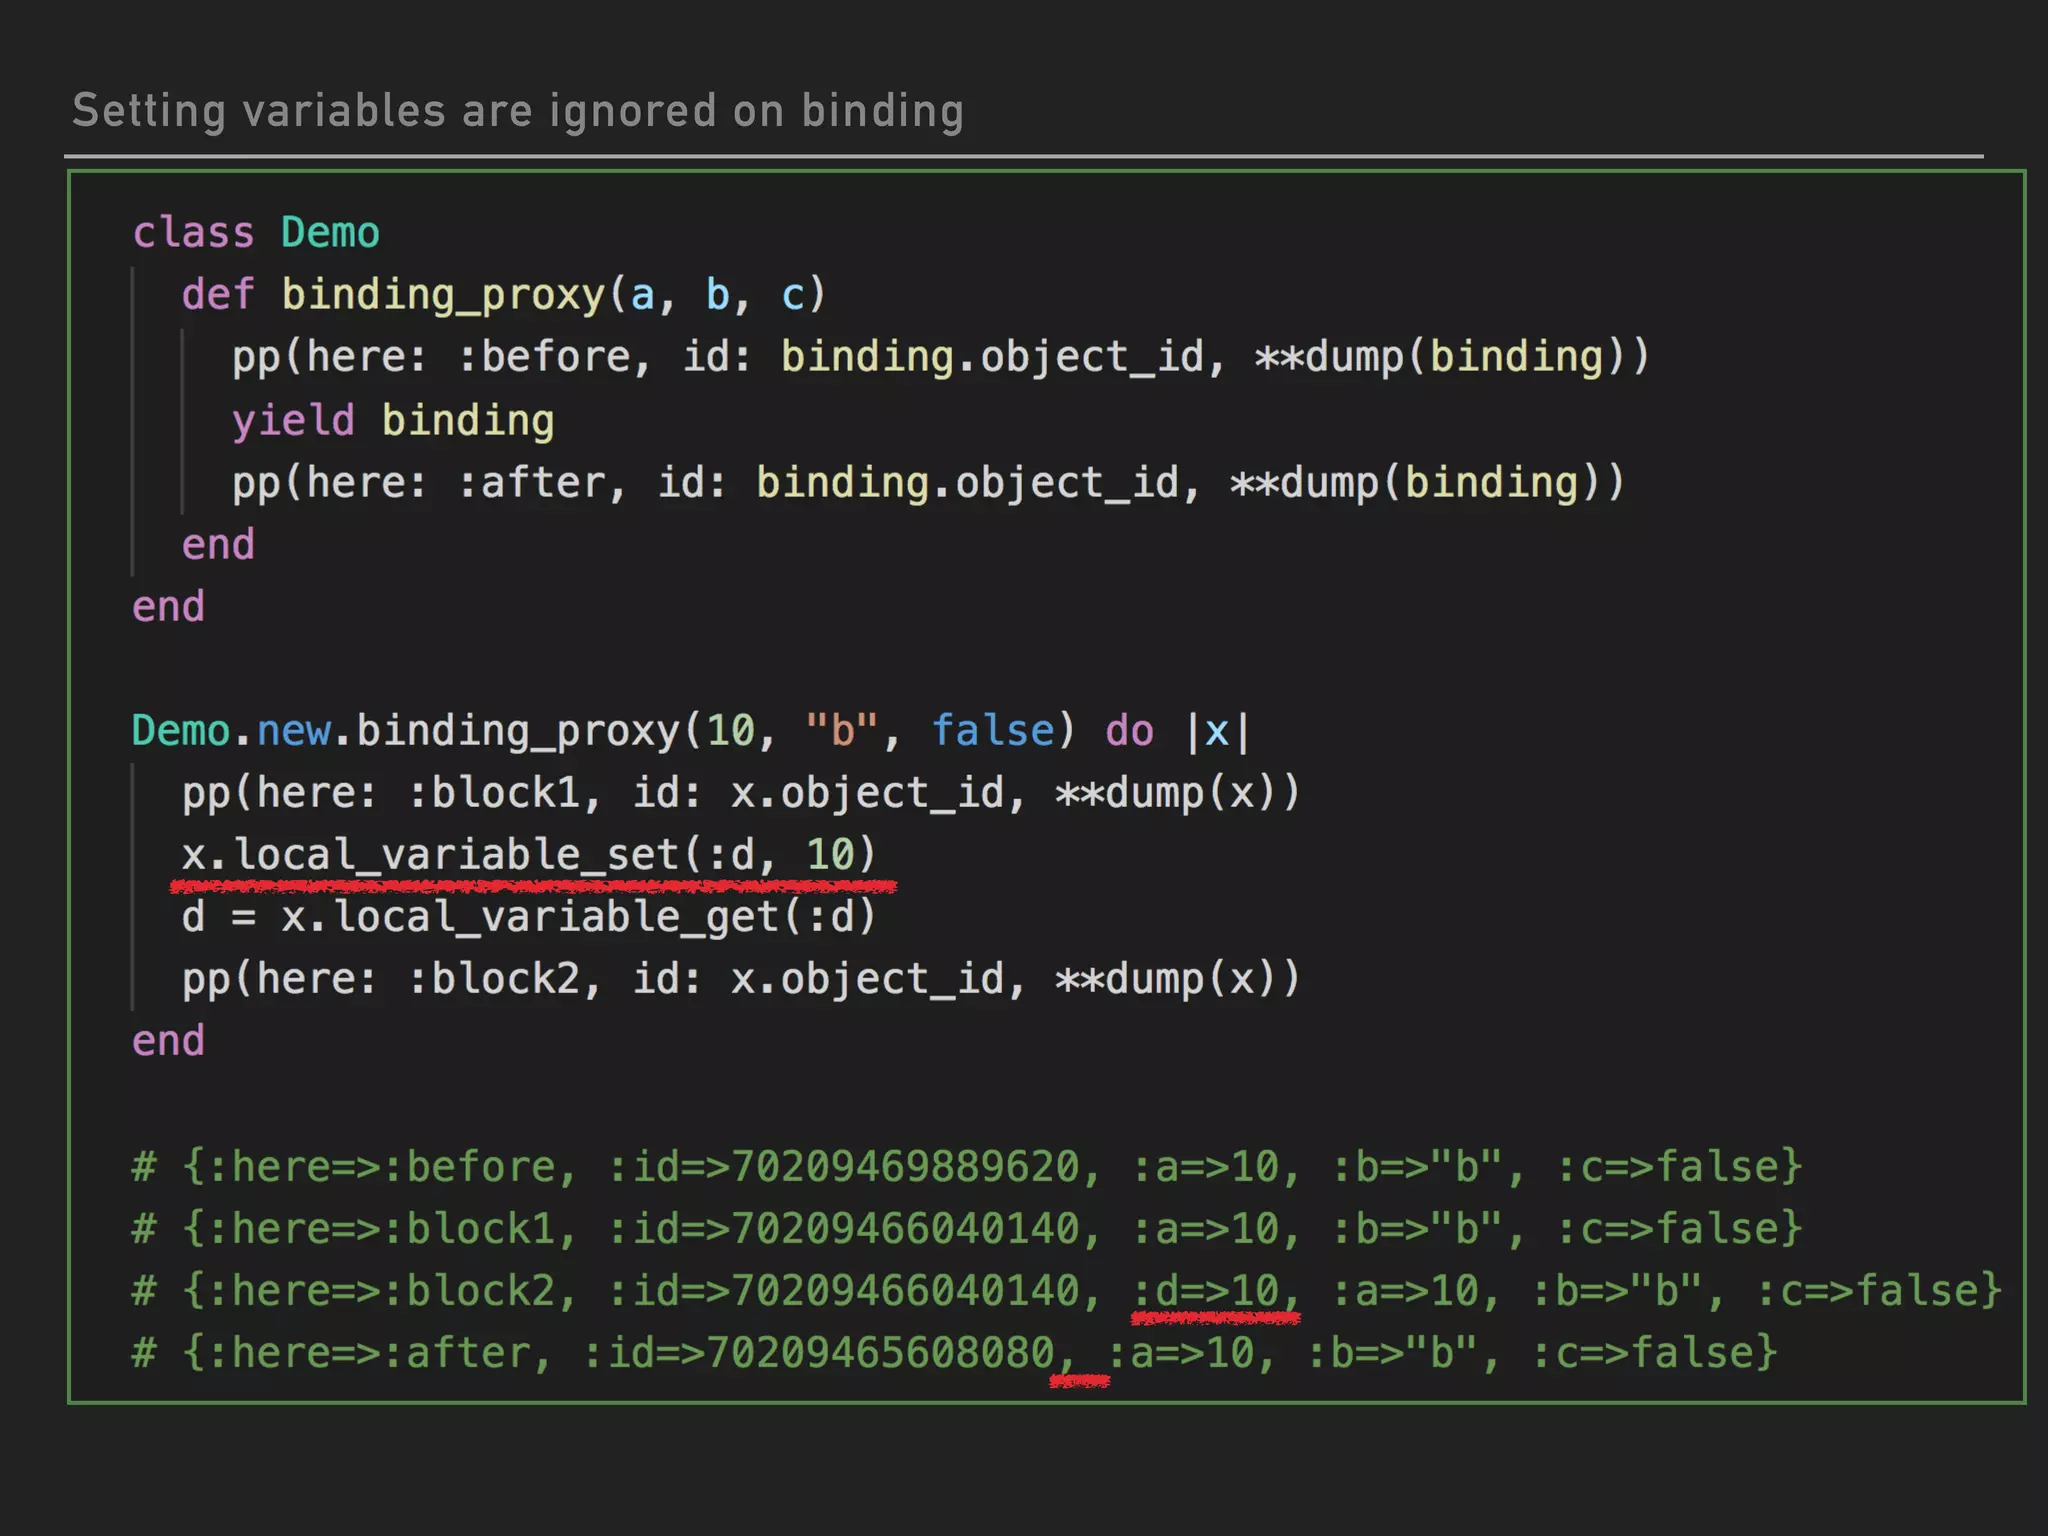This screenshot has height=1536, width=2048.
Task: Click the 'yield' keyword
Action: click(293, 420)
